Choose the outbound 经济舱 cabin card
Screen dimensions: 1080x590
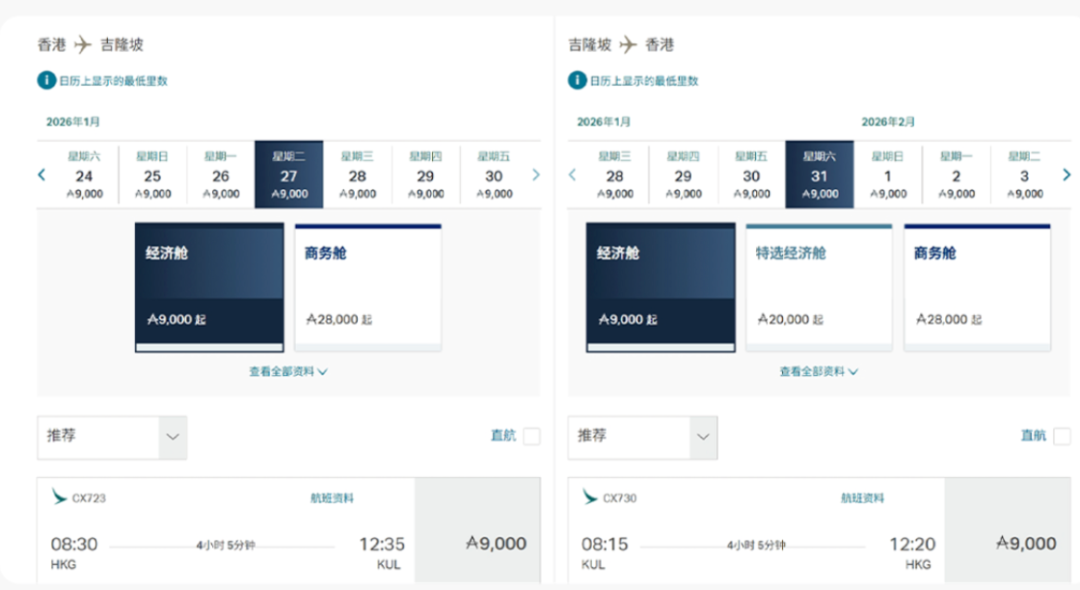[x=209, y=287]
